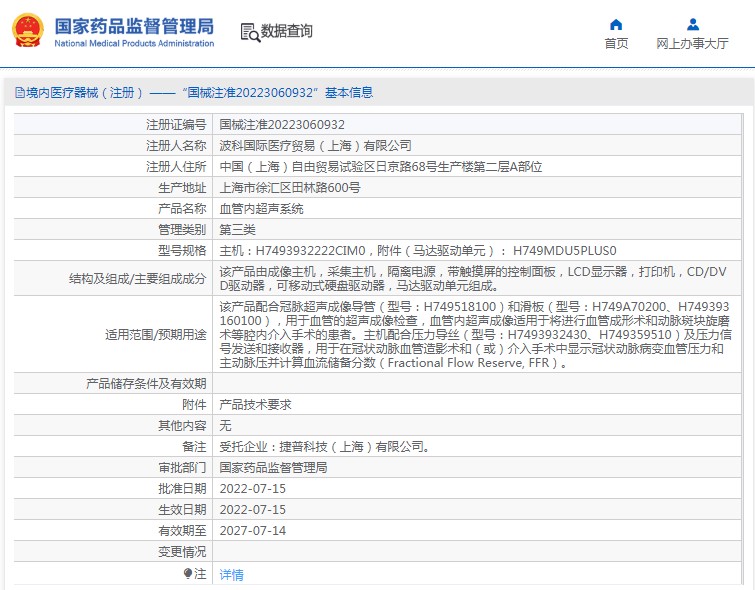The image size is (755, 590).
Task: Select 上海市徐汇区田林路600号 value
Action: 290,187
